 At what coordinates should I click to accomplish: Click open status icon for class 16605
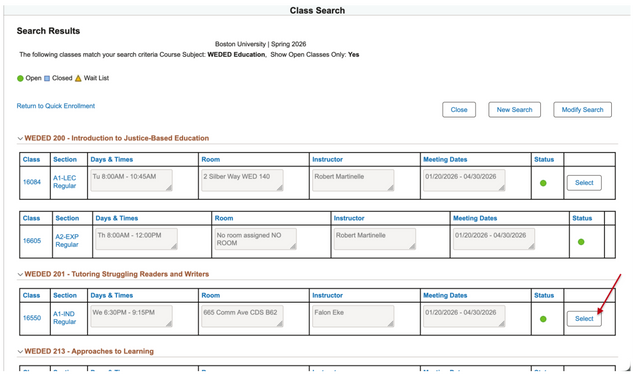[581, 242]
